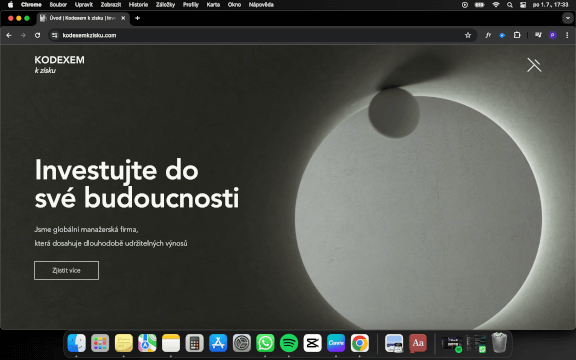Open the Trash in the Dock

point(499,342)
